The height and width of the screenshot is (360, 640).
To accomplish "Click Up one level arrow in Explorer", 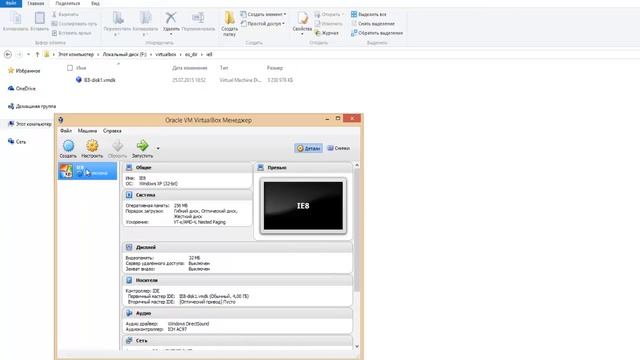I will pos(37,54).
